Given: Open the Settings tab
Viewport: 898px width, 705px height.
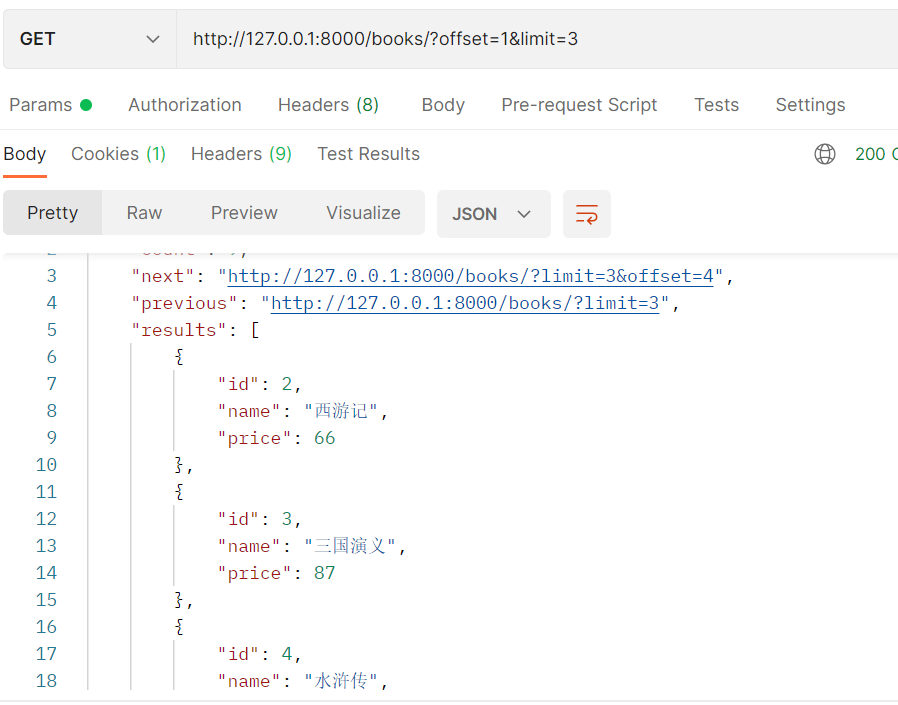Looking at the screenshot, I should coord(810,105).
